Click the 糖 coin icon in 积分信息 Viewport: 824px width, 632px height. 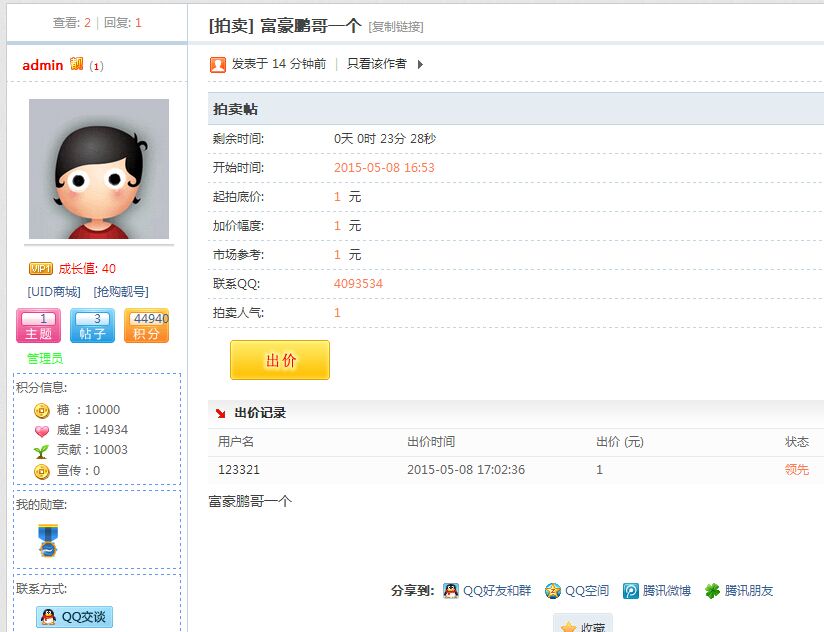pos(40,409)
